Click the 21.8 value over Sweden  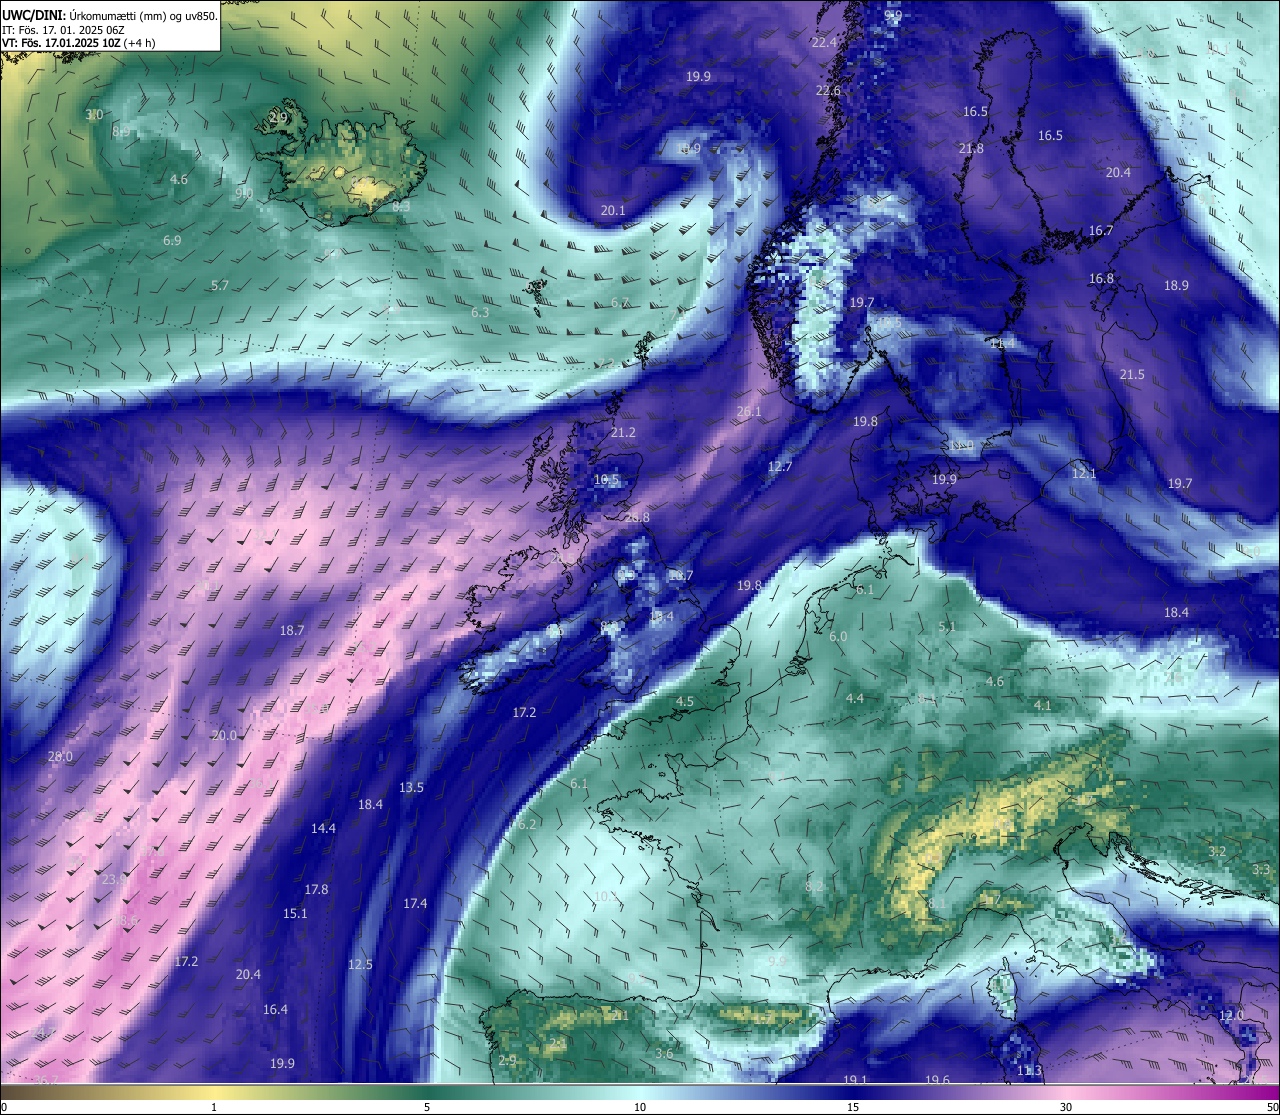point(971,148)
